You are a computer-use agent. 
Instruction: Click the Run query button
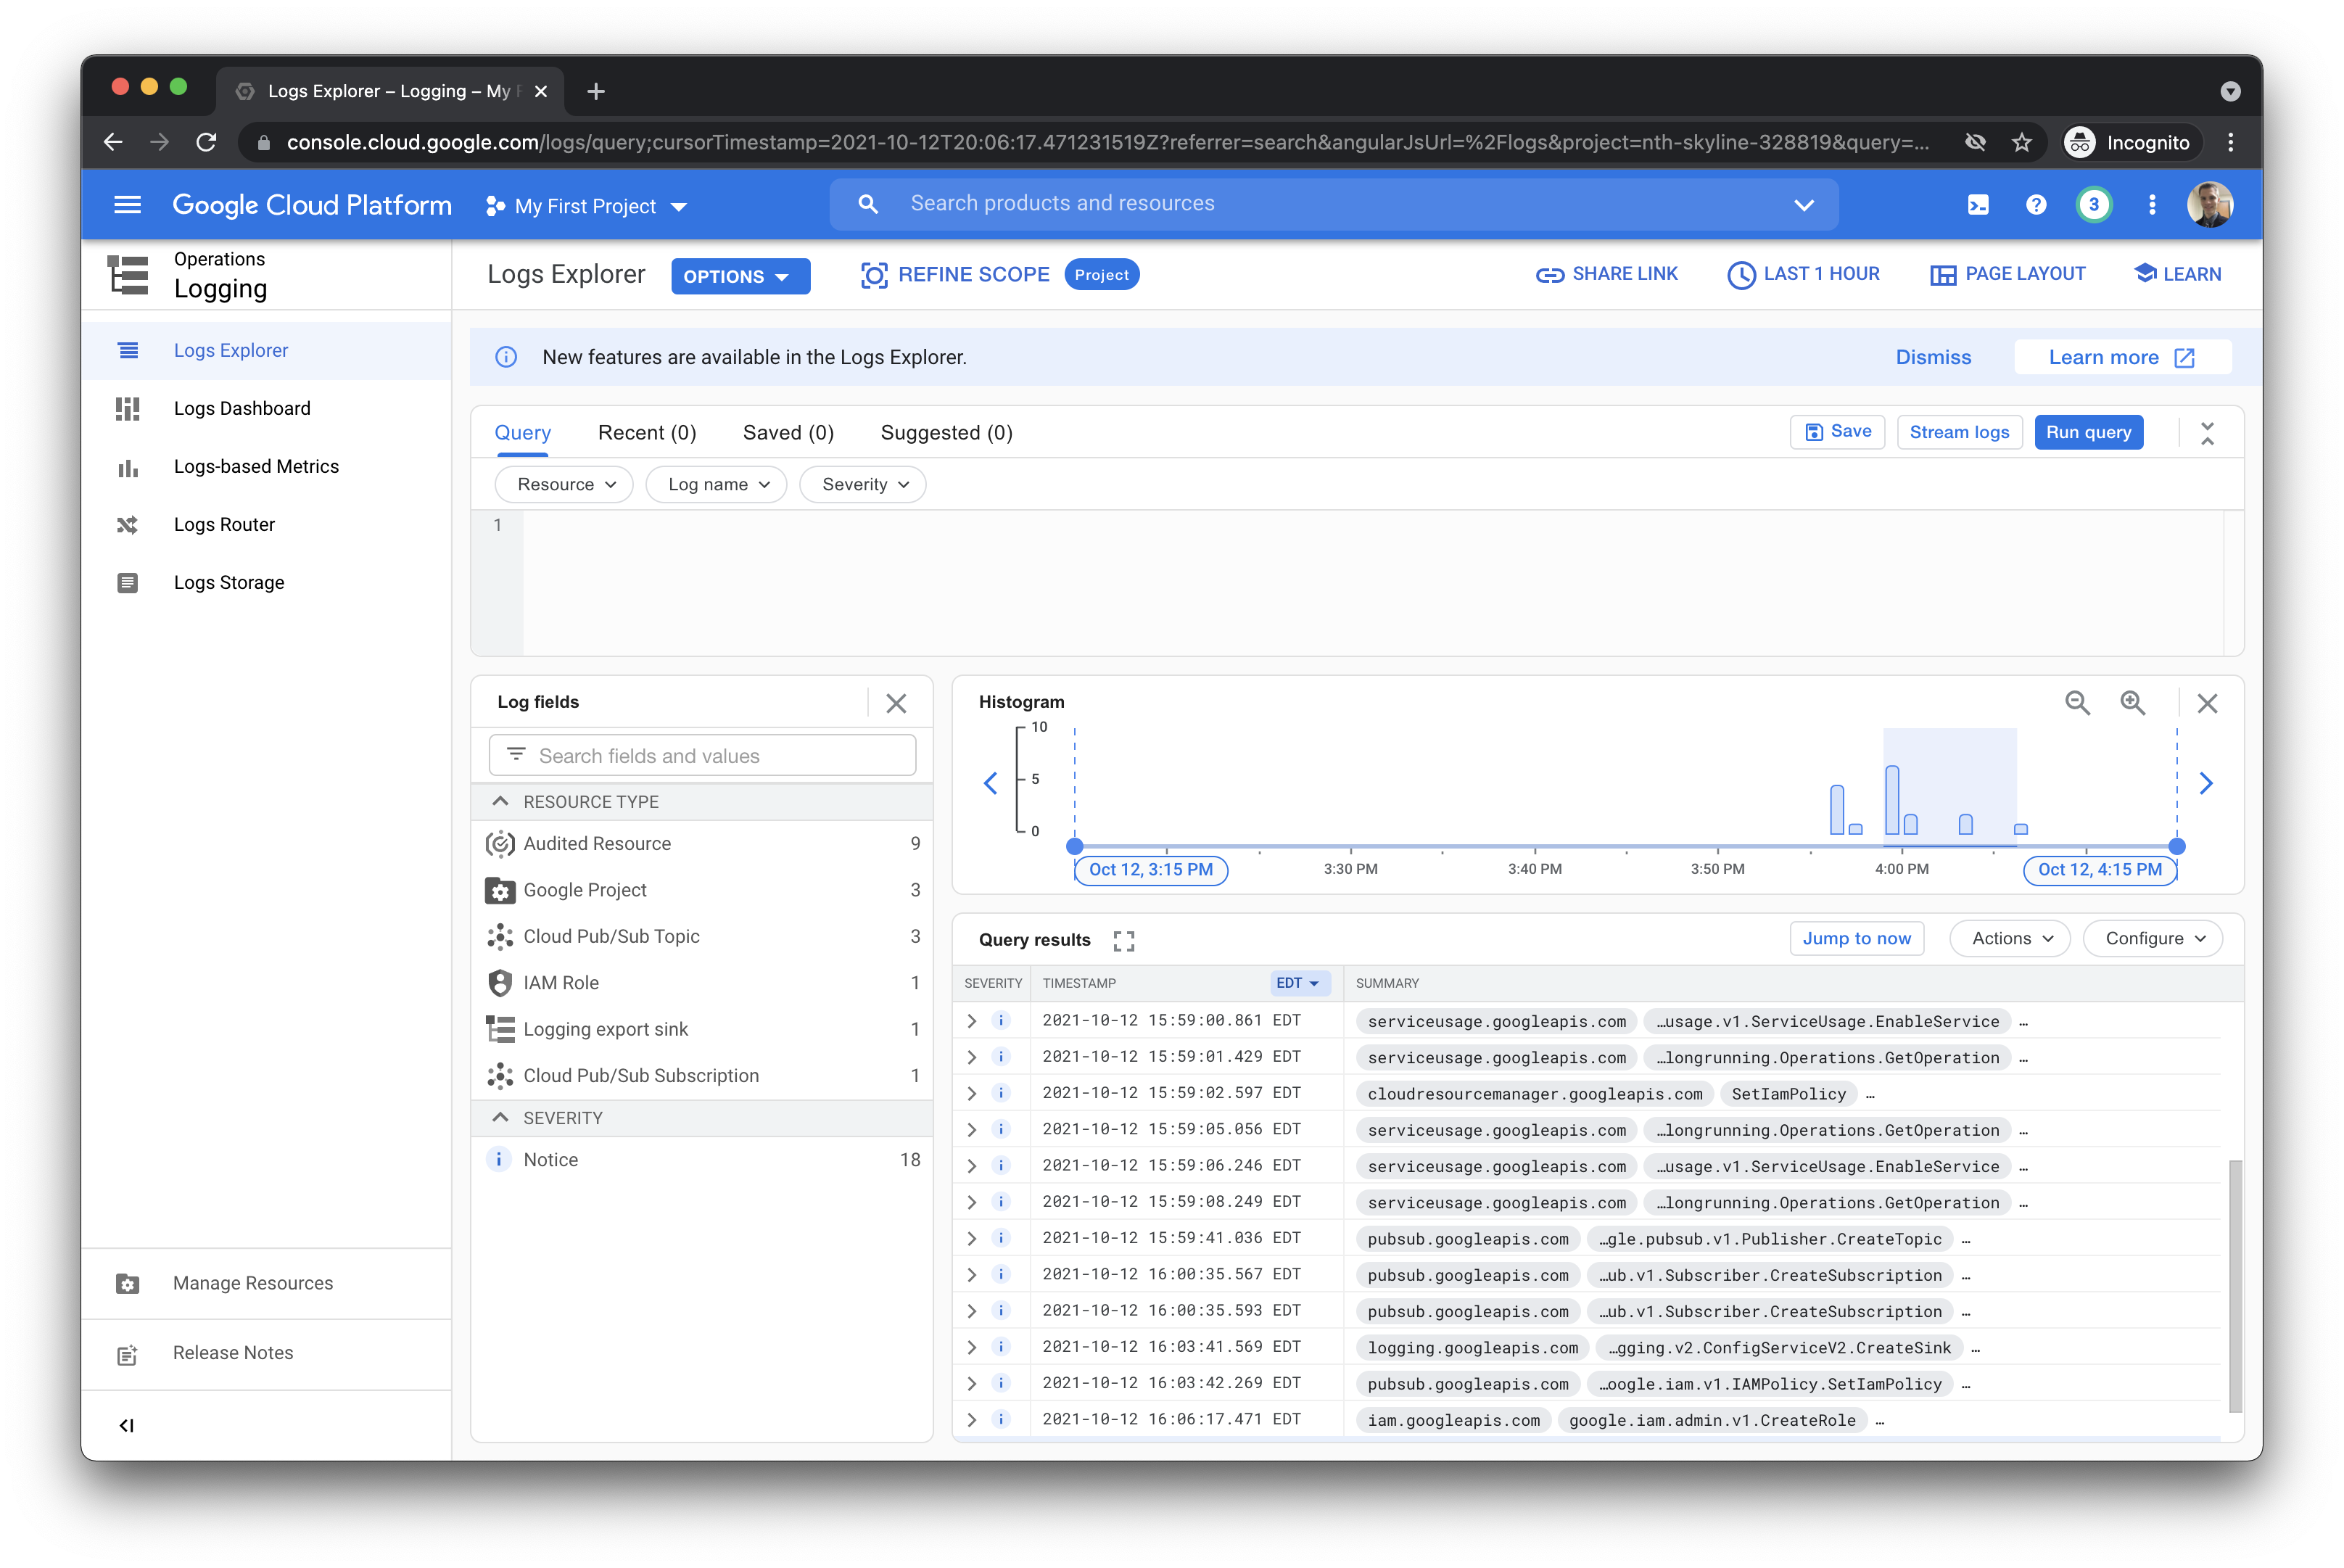(2088, 432)
